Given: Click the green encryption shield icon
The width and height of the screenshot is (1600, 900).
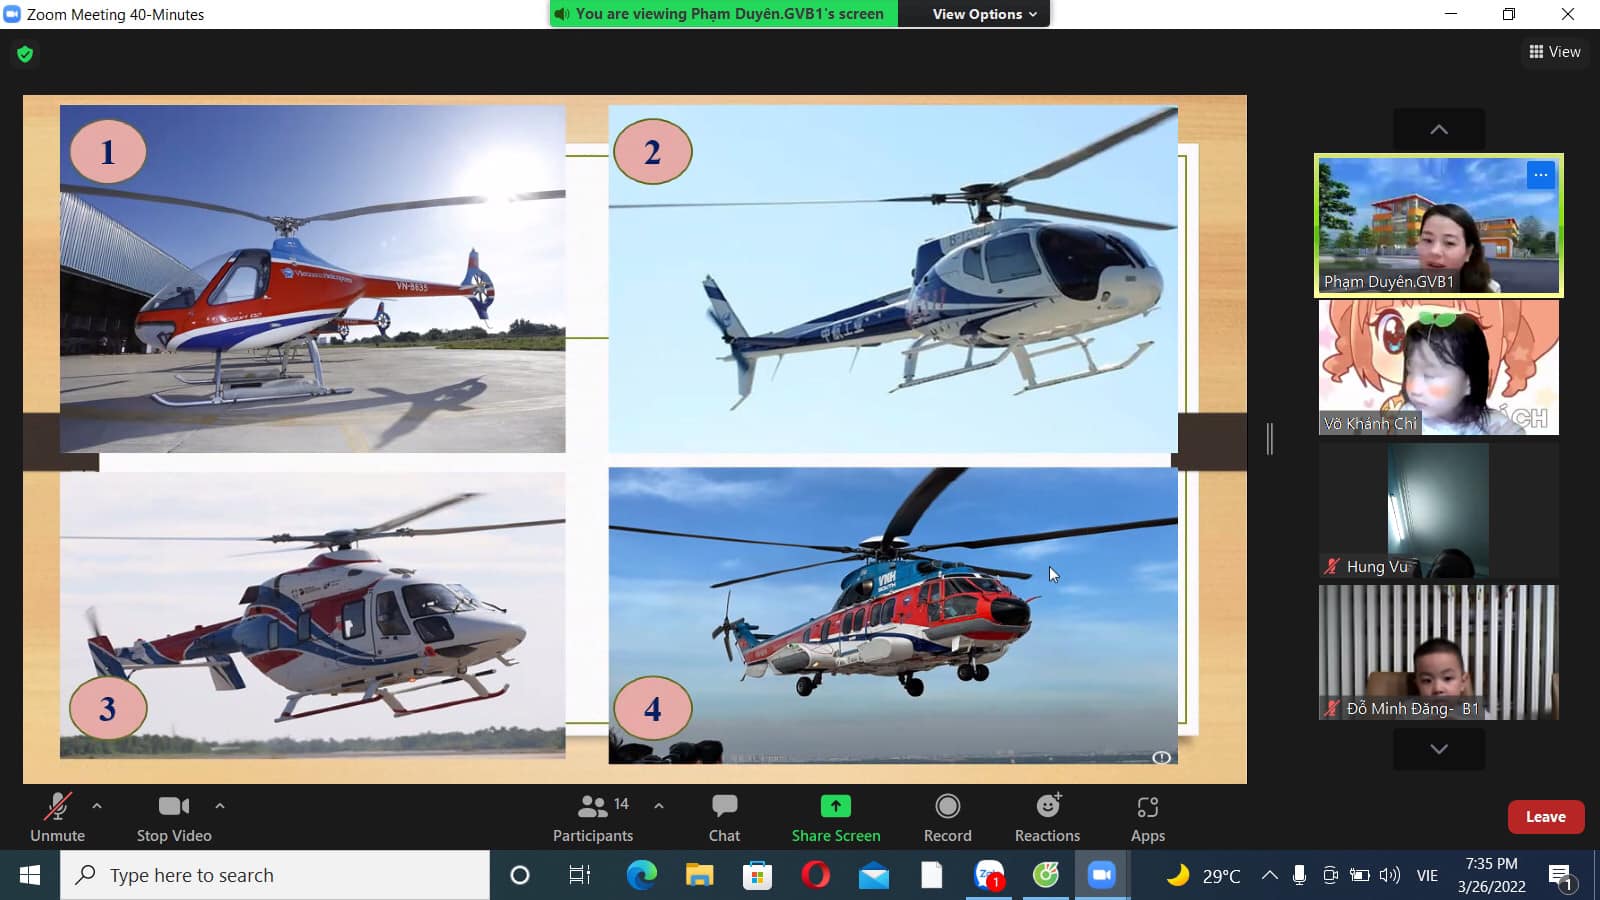Looking at the screenshot, I should coord(25,54).
